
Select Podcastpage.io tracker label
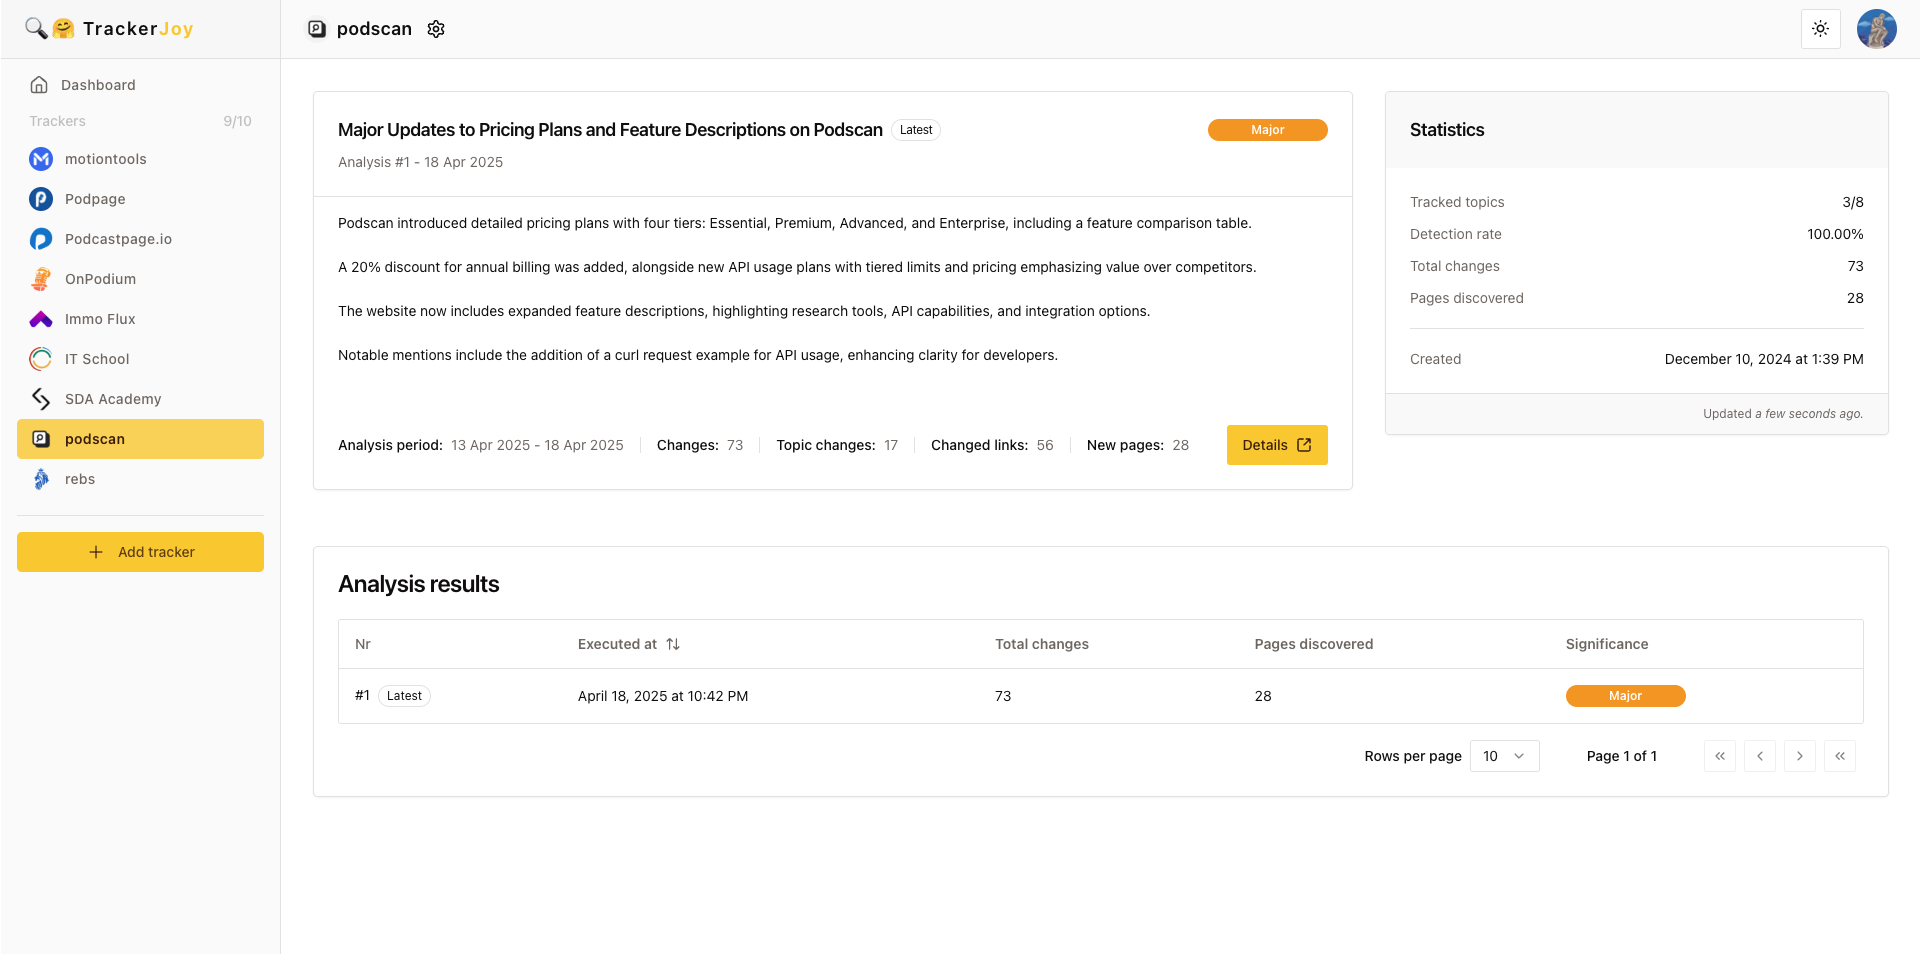(118, 239)
